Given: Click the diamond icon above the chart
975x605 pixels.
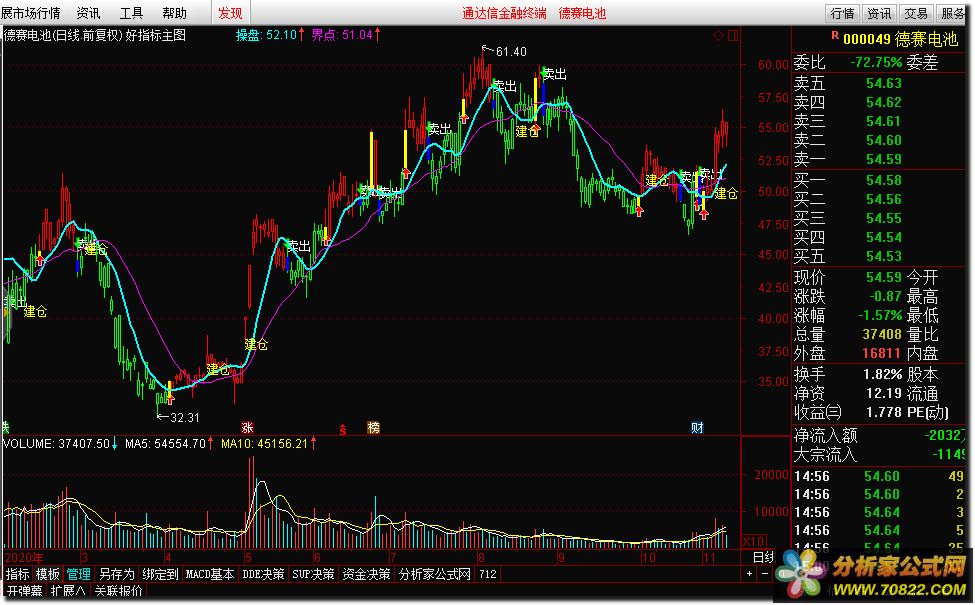Looking at the screenshot, I should pyautogui.click(x=718, y=35).
